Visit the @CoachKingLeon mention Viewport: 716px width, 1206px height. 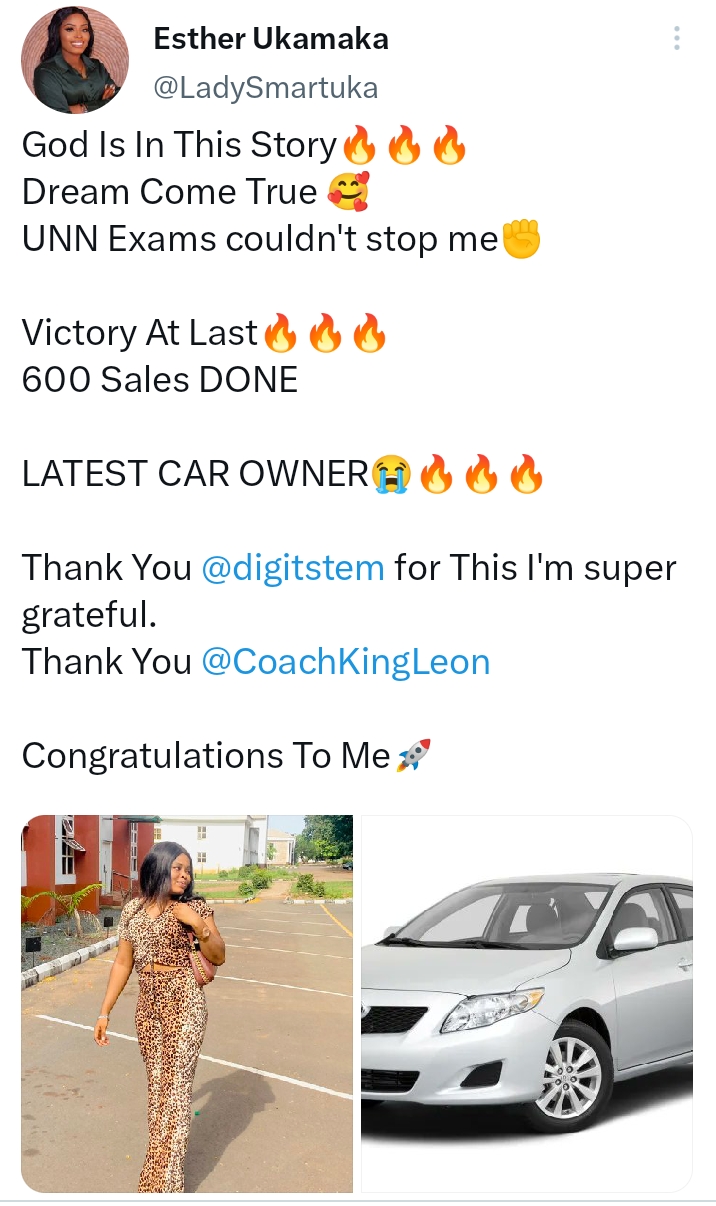pos(346,662)
